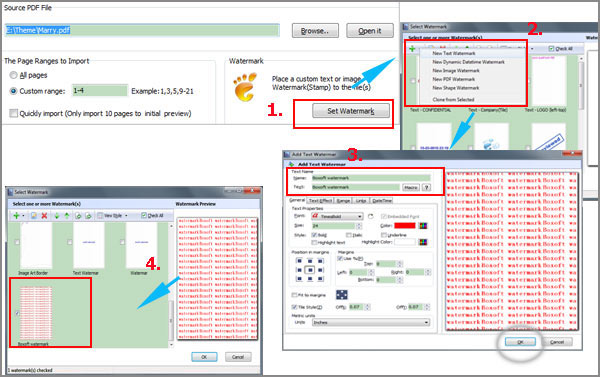This screenshot has width=600, height=377.
Task: Select the All pages radio button
Action: click(13, 75)
